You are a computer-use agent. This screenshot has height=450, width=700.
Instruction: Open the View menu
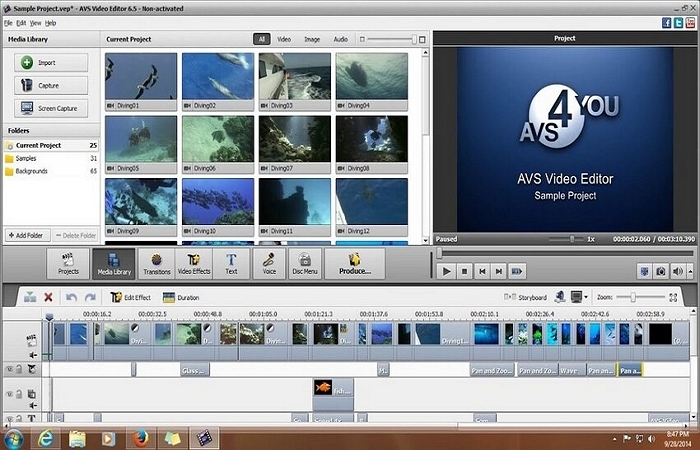pos(36,23)
